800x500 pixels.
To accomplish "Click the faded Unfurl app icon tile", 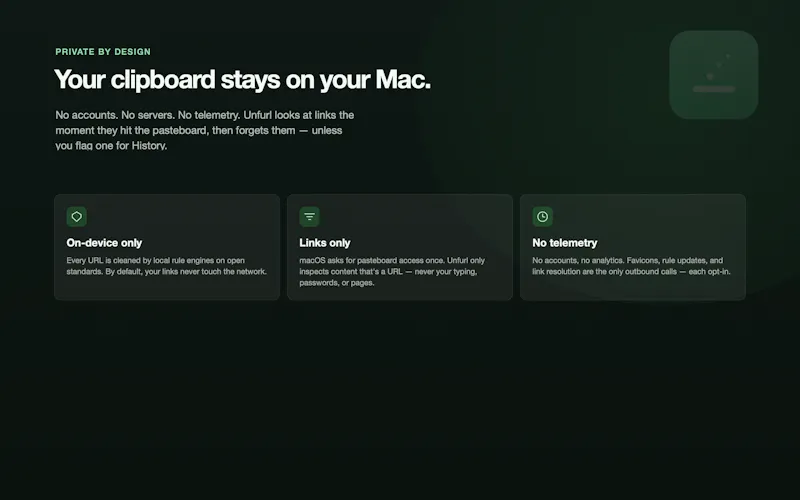I will (713, 74).
